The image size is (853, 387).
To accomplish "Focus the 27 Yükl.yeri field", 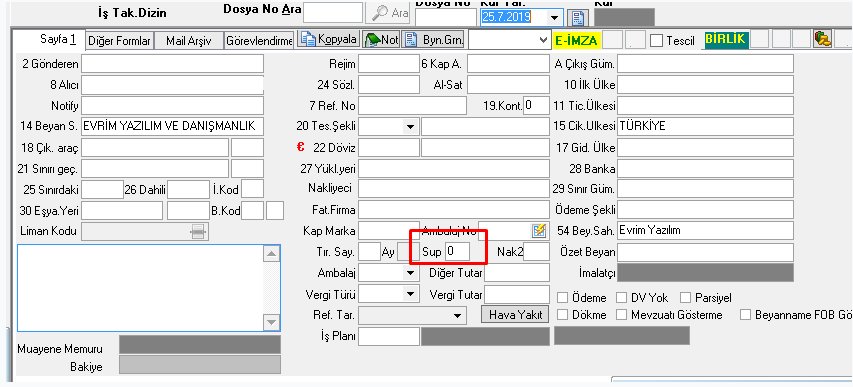I will pyautogui.click(x=454, y=169).
